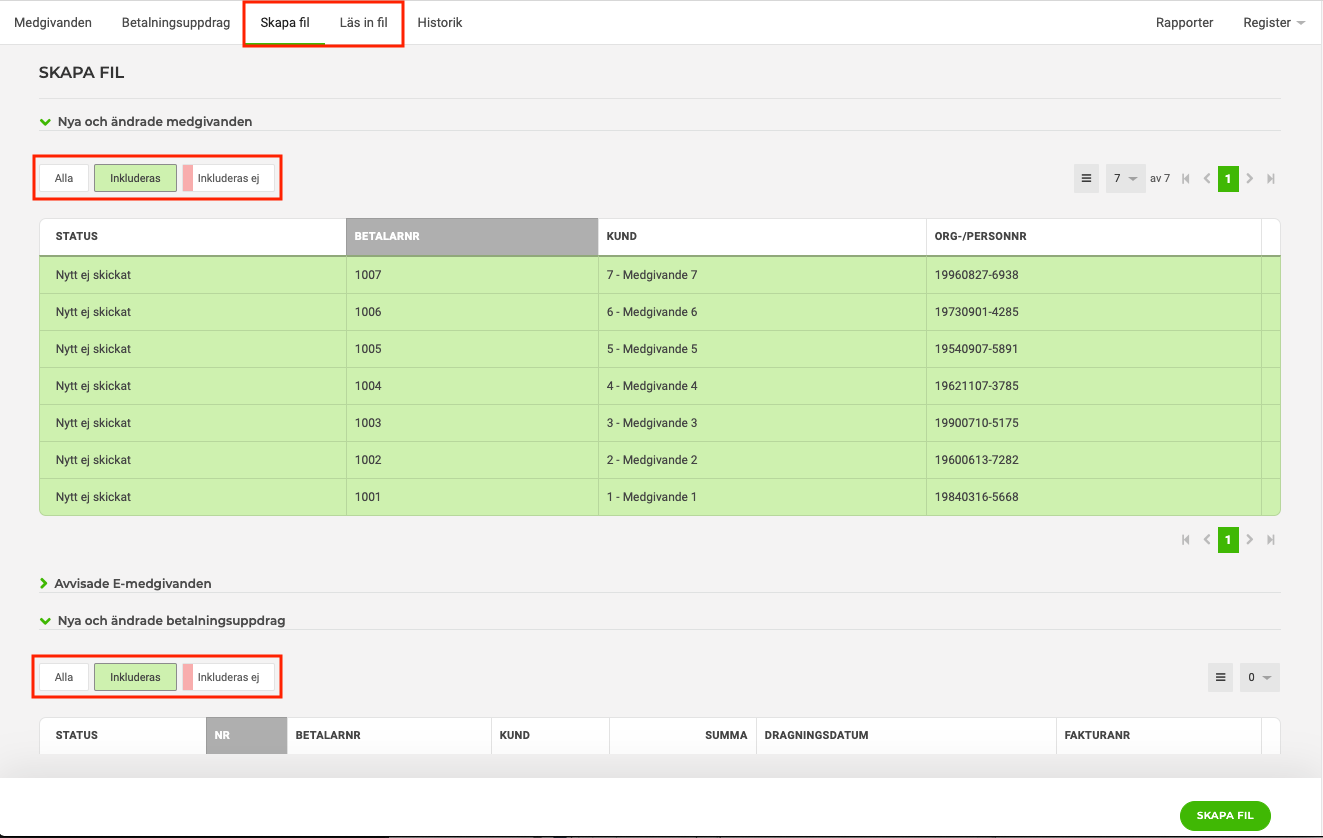Go to previous page in pager below medgivanden table

point(1207,539)
